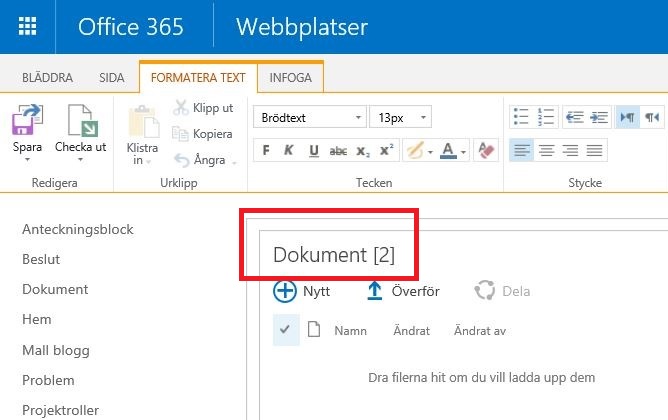Open Beslut in side navigation
This screenshot has width=668, height=420.
pyautogui.click(x=41, y=259)
